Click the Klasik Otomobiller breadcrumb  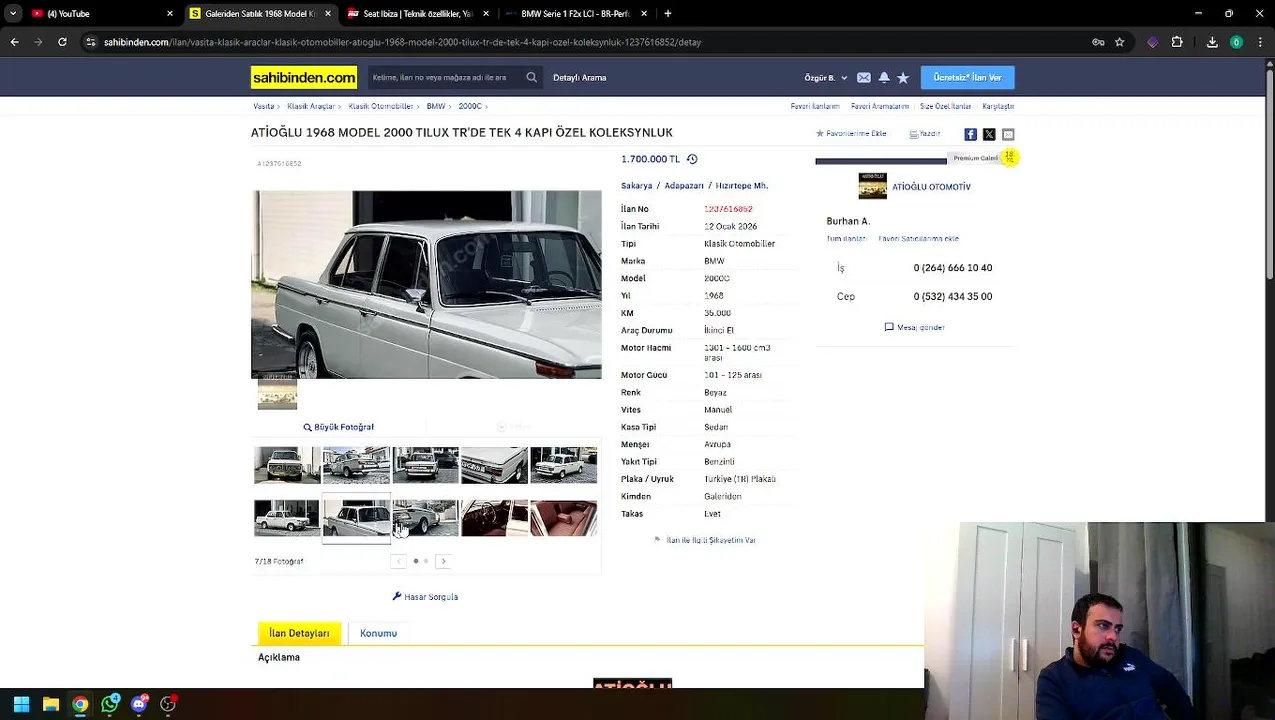coord(381,106)
